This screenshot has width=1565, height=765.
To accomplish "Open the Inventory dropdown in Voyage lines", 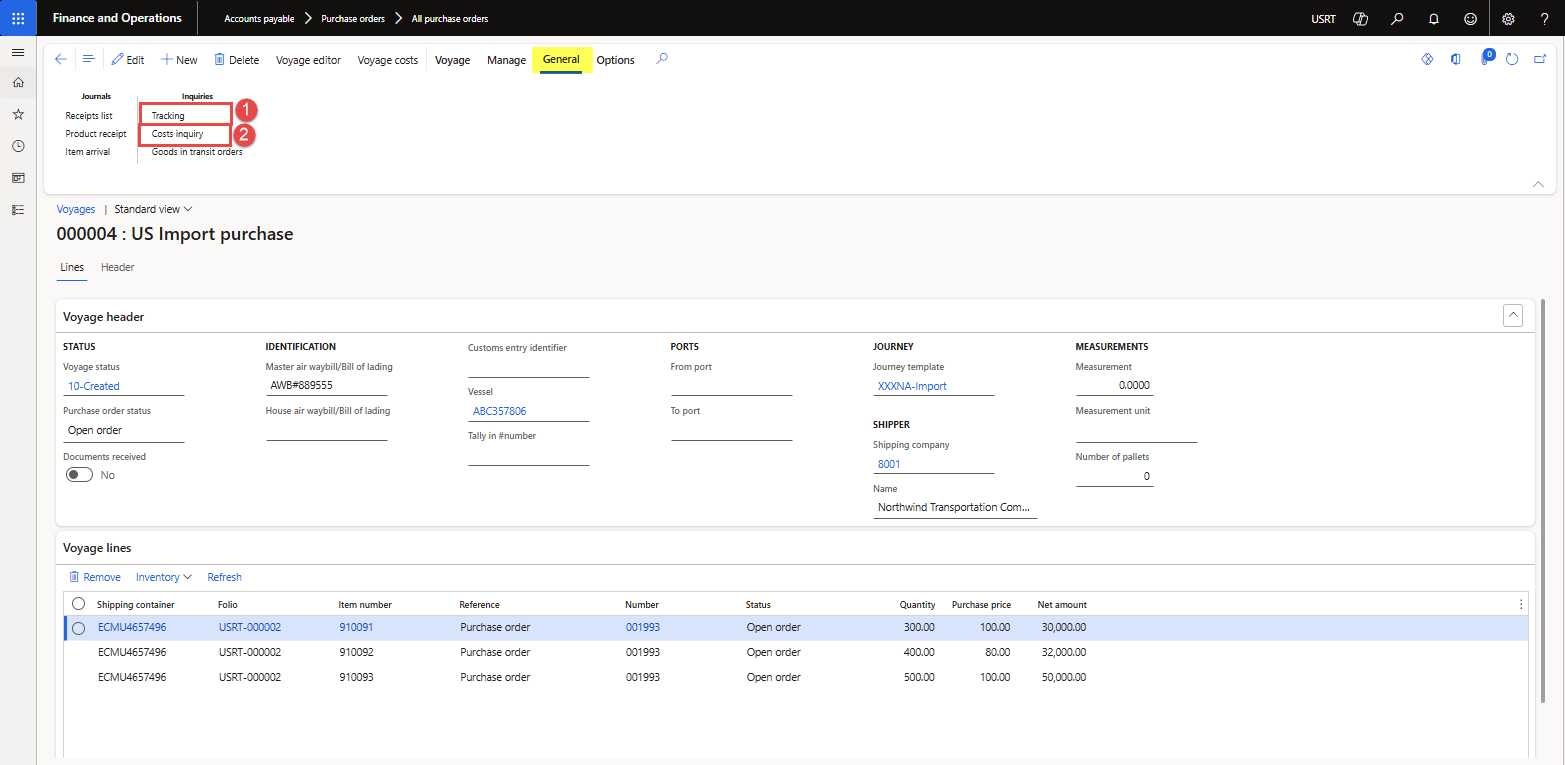I will point(164,577).
